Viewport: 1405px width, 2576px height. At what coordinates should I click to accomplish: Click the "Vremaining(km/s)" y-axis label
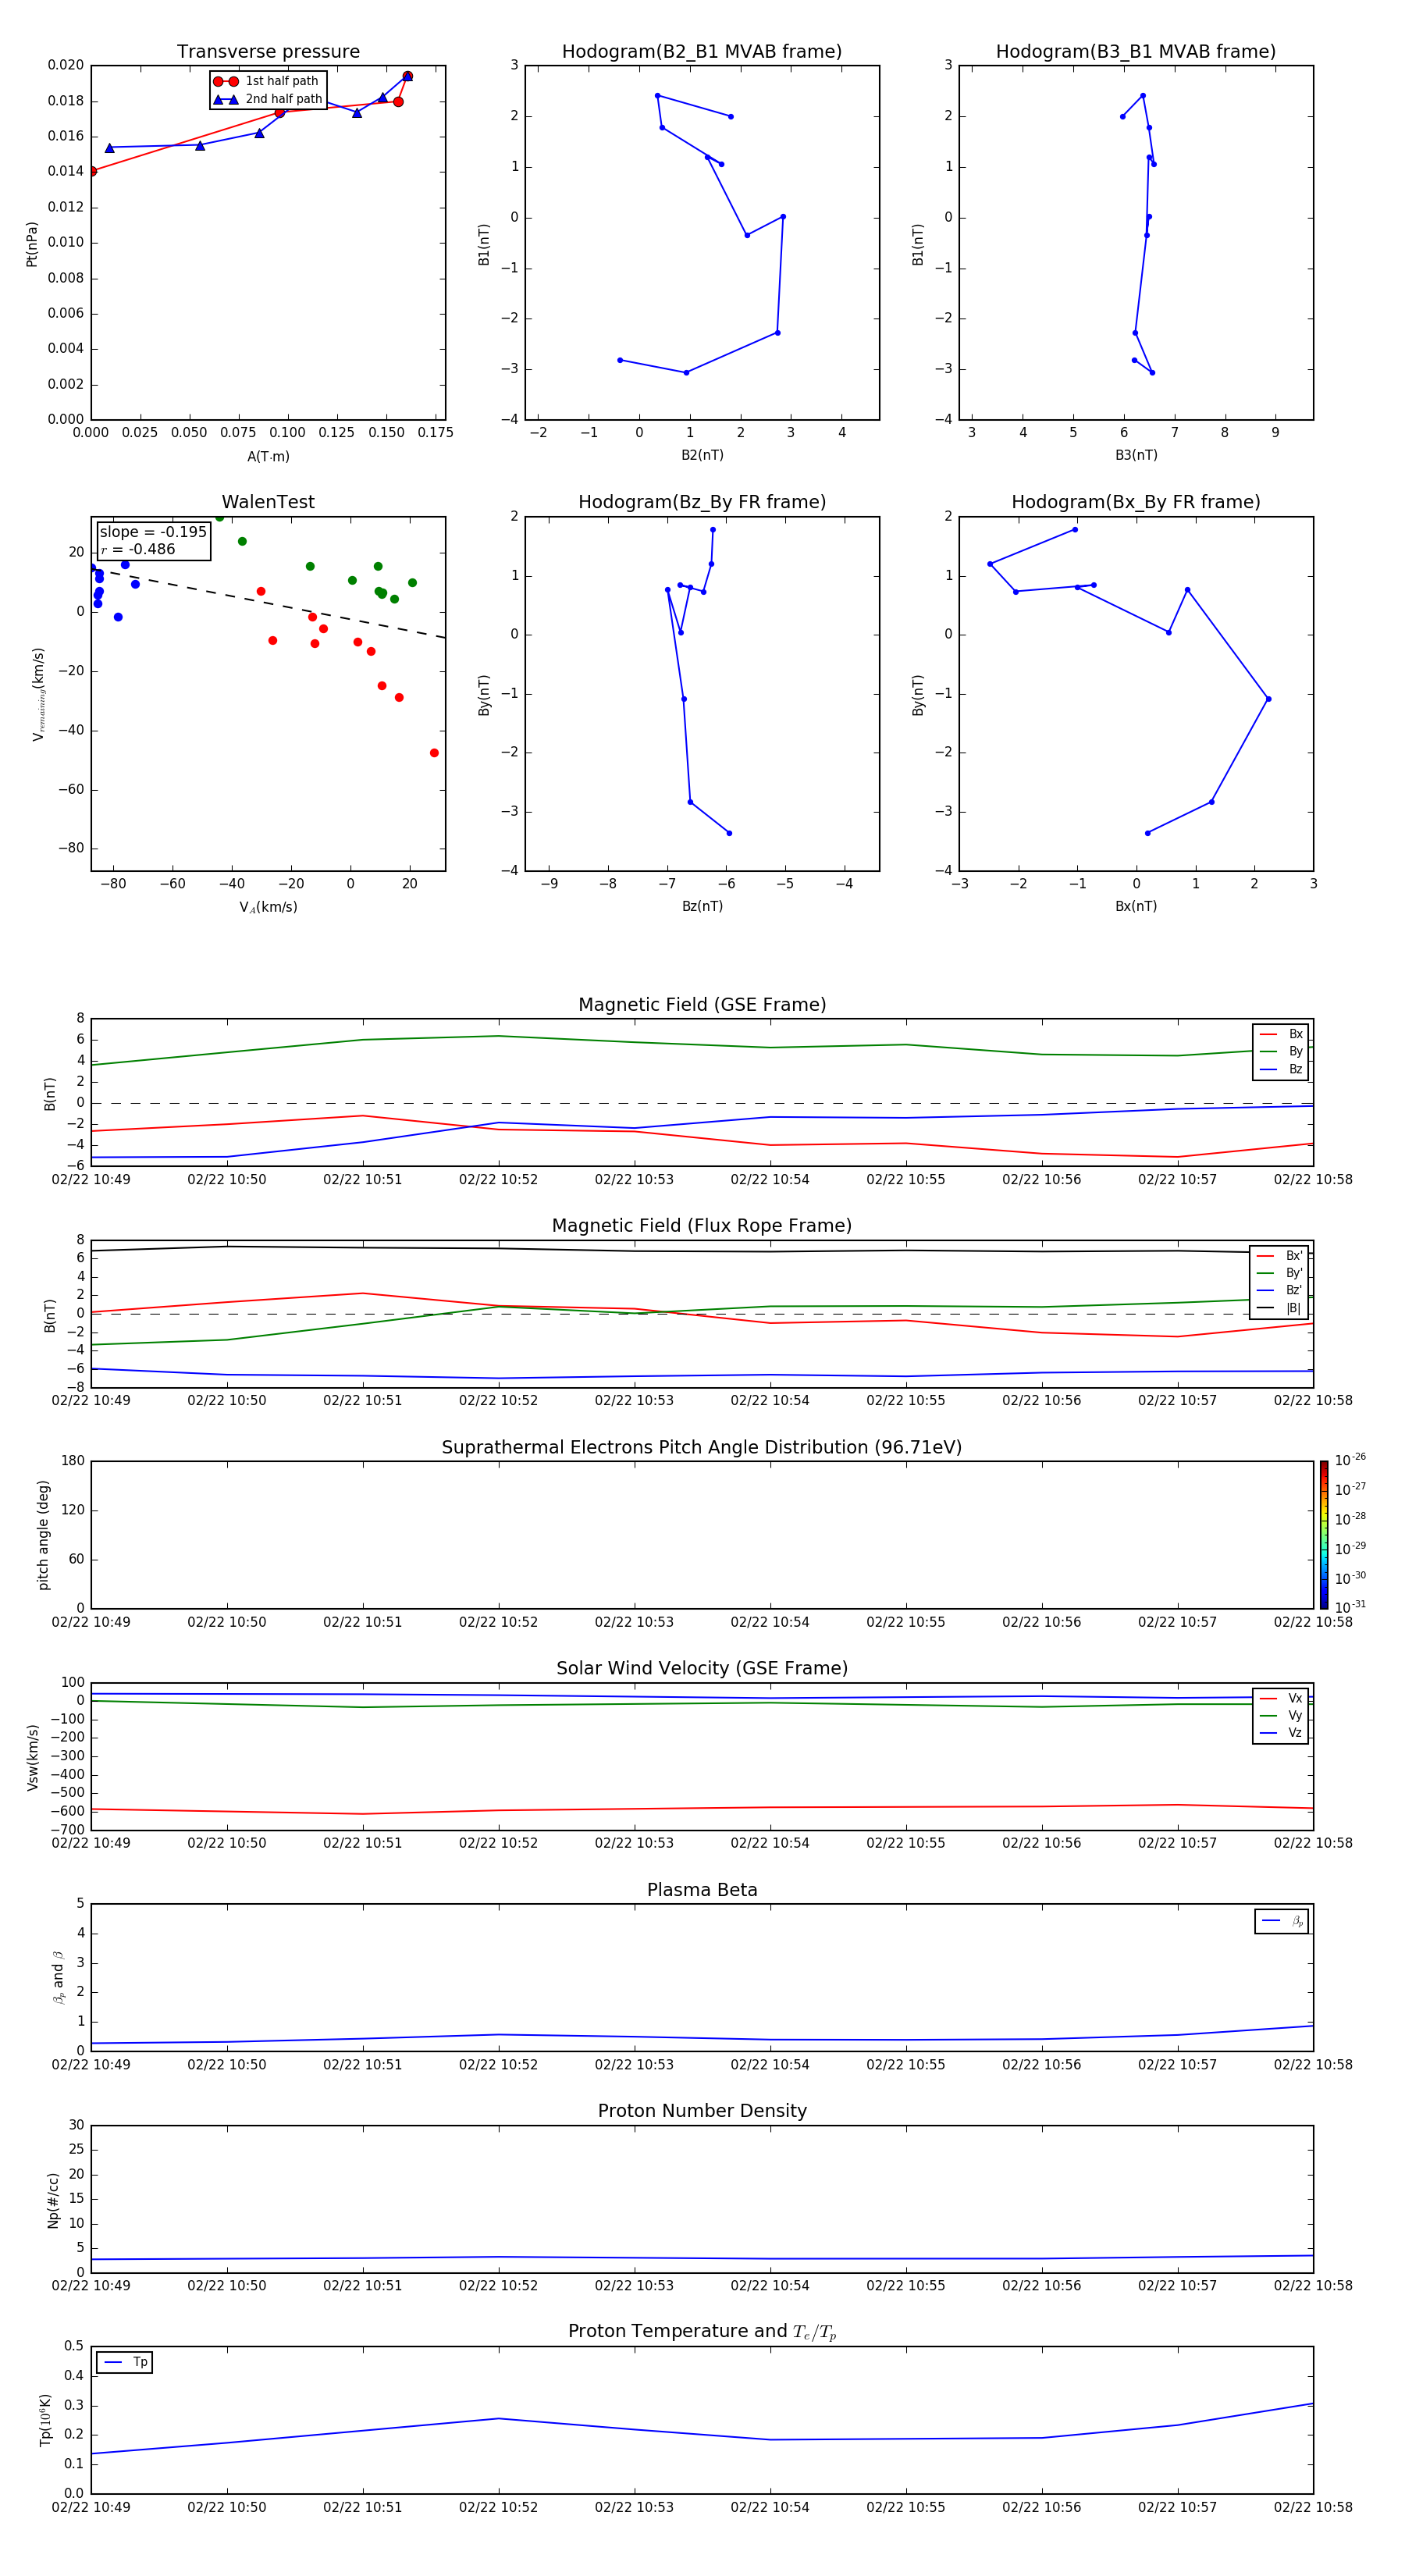click(x=38, y=694)
